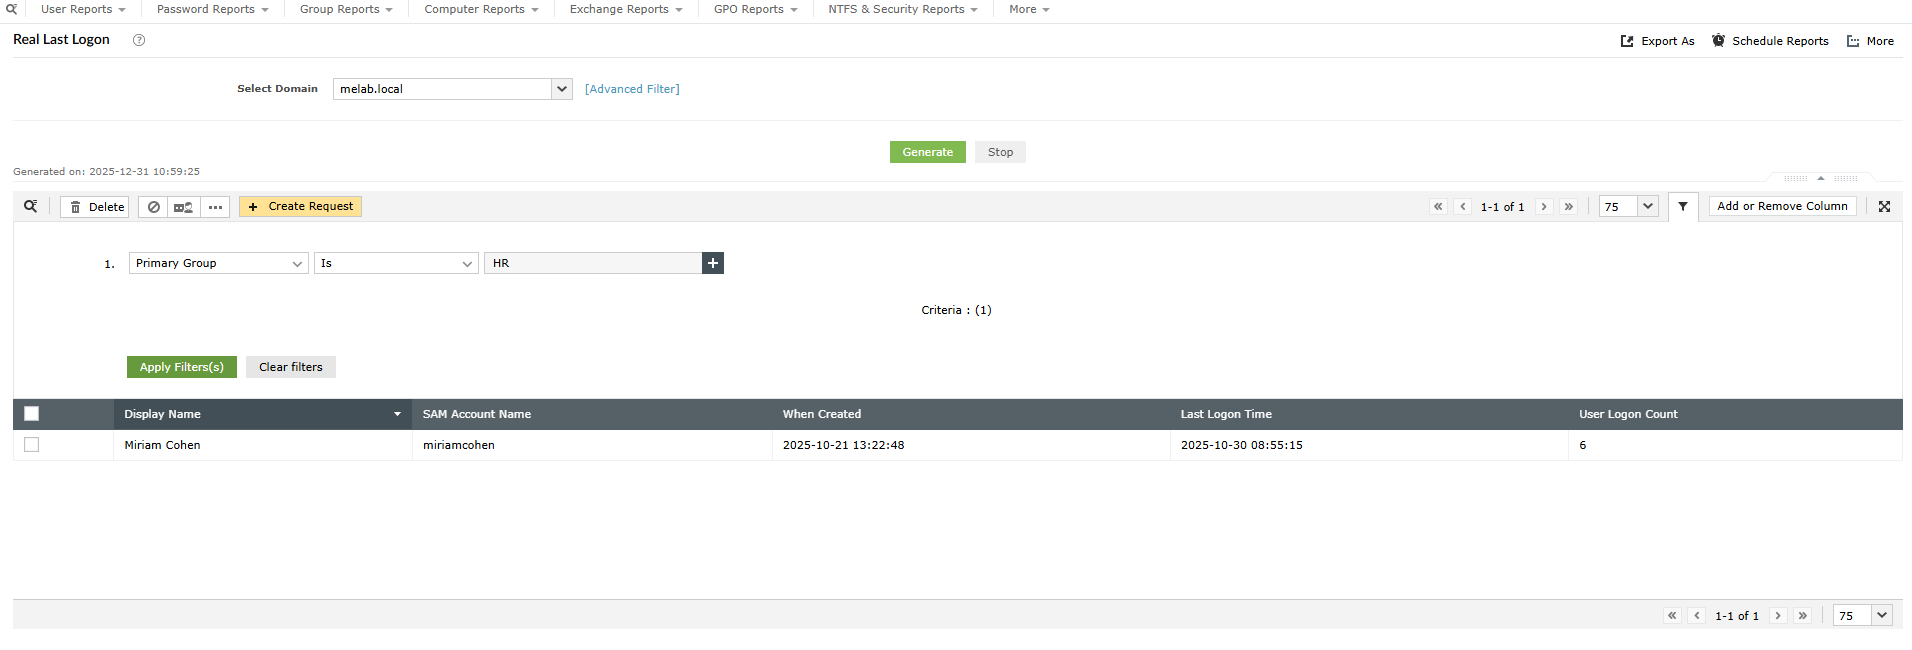Click the plus icon beside HR value
The height and width of the screenshot is (650, 1912).
tap(713, 263)
